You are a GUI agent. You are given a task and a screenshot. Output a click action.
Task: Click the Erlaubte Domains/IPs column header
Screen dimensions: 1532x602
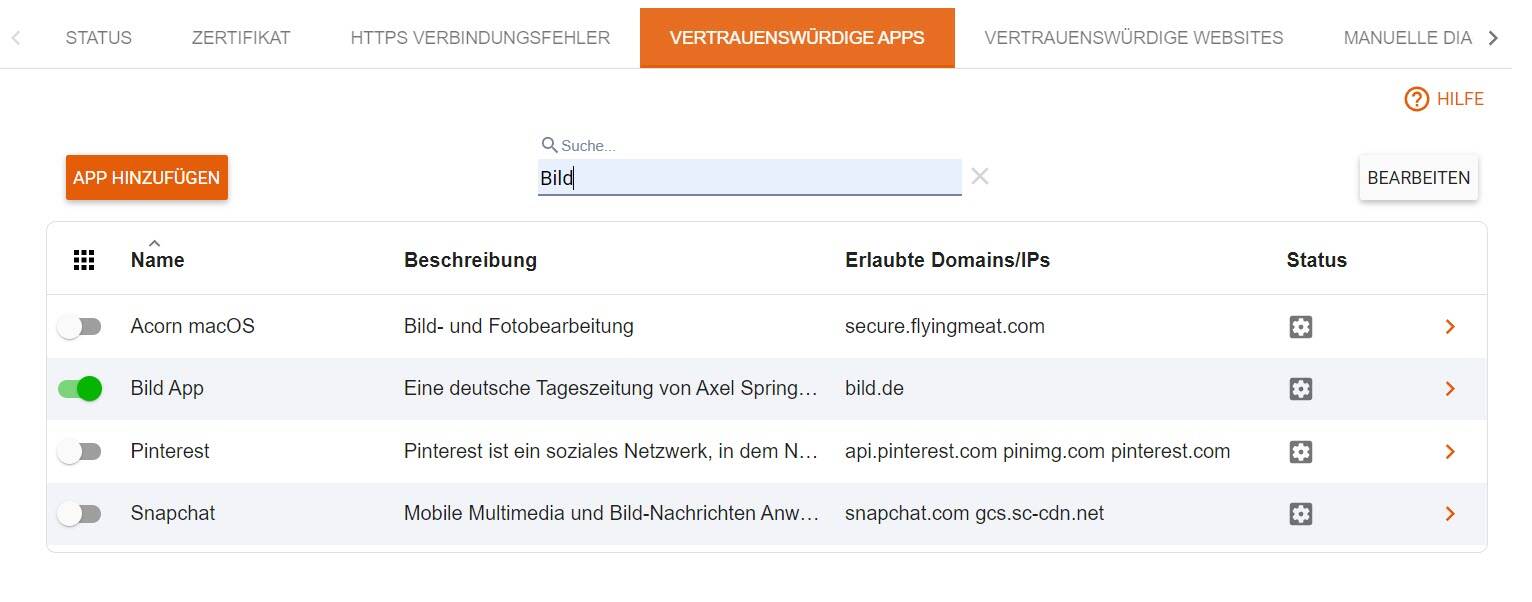(947, 260)
